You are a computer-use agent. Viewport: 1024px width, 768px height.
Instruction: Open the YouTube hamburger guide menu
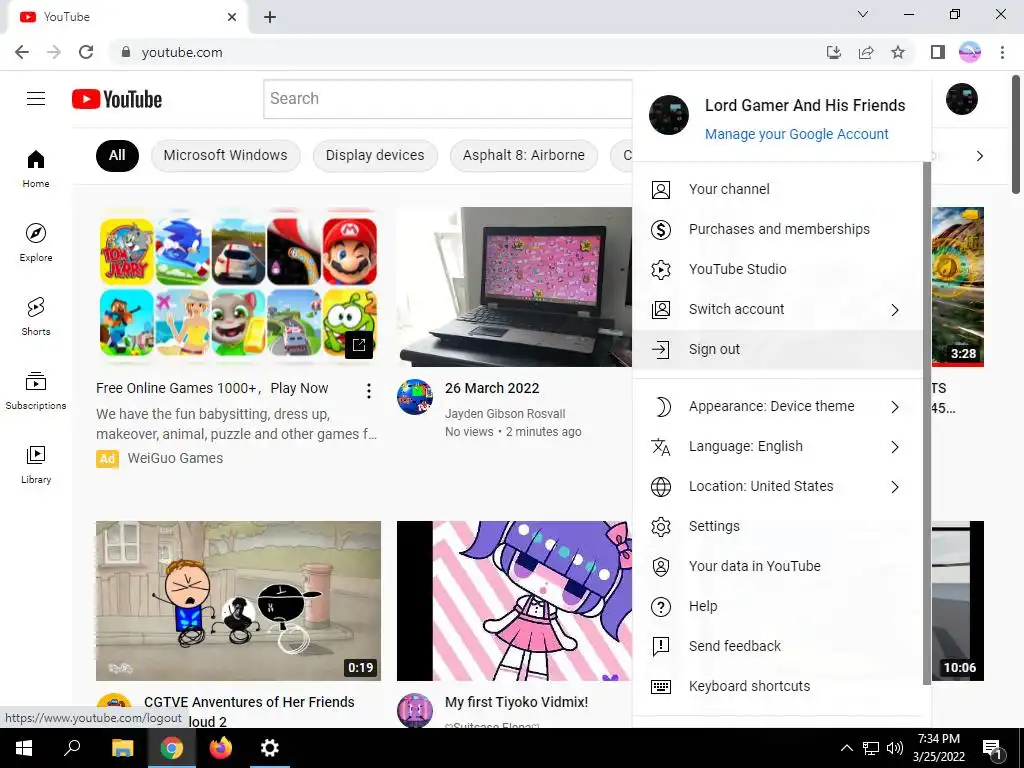[x=36, y=99]
